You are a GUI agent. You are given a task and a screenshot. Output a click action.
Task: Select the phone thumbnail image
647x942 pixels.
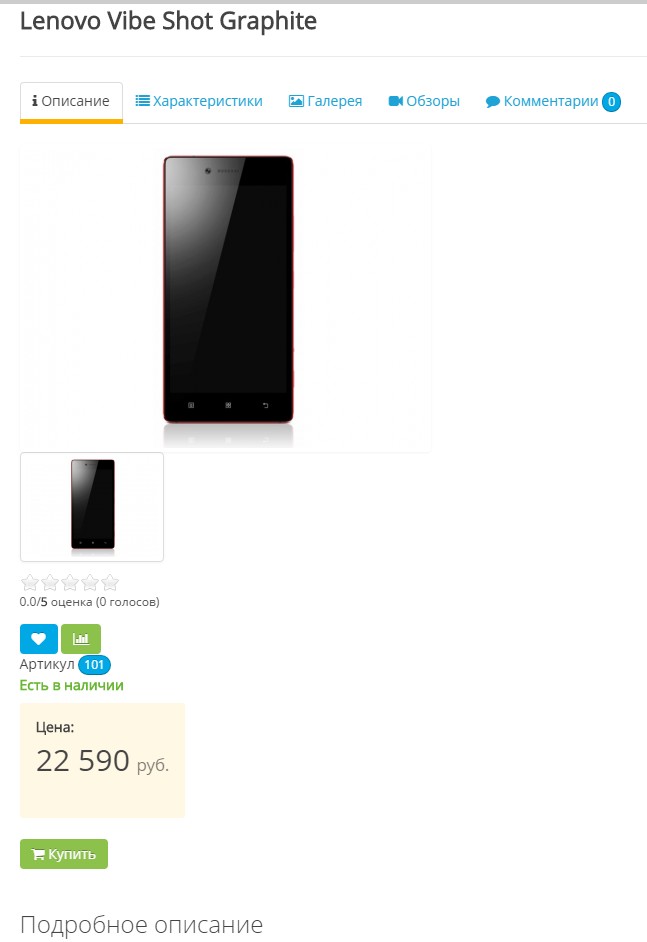point(92,507)
